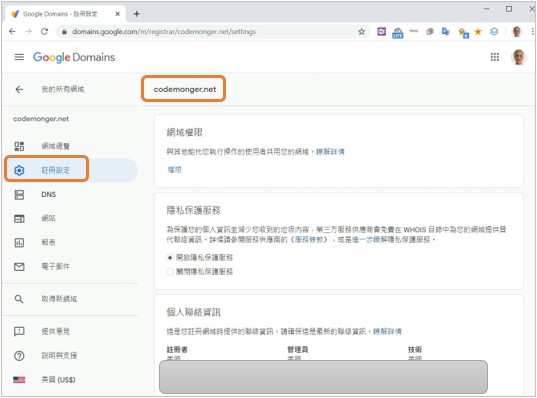Click browser back arrow
Screen dimensions: 537x398
tap(12, 32)
